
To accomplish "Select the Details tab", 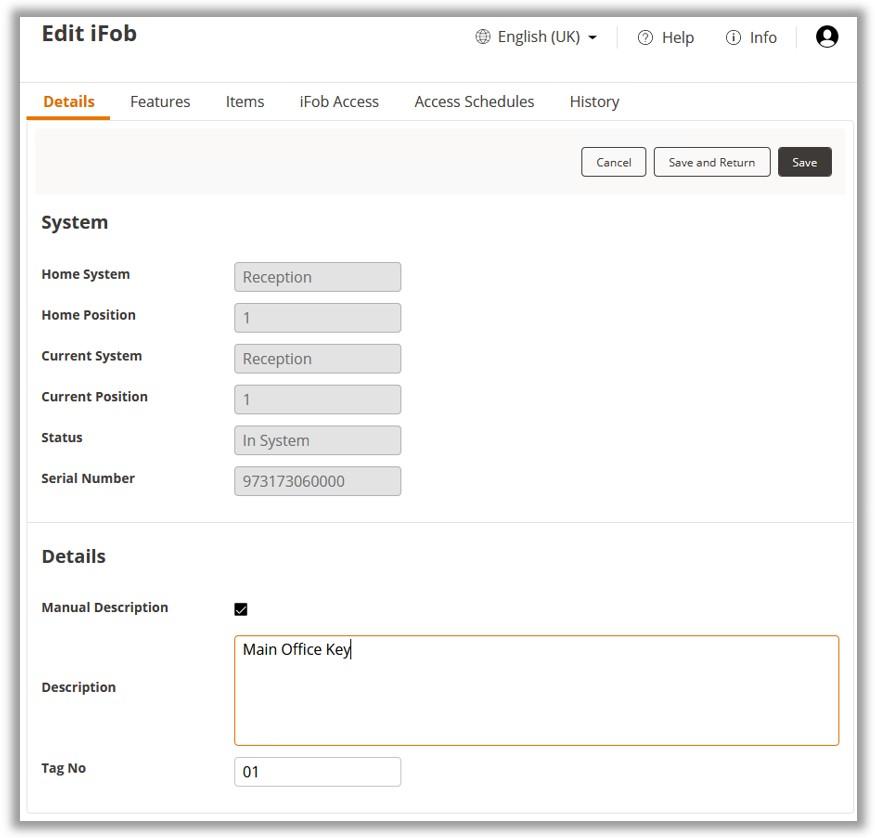I will [69, 102].
